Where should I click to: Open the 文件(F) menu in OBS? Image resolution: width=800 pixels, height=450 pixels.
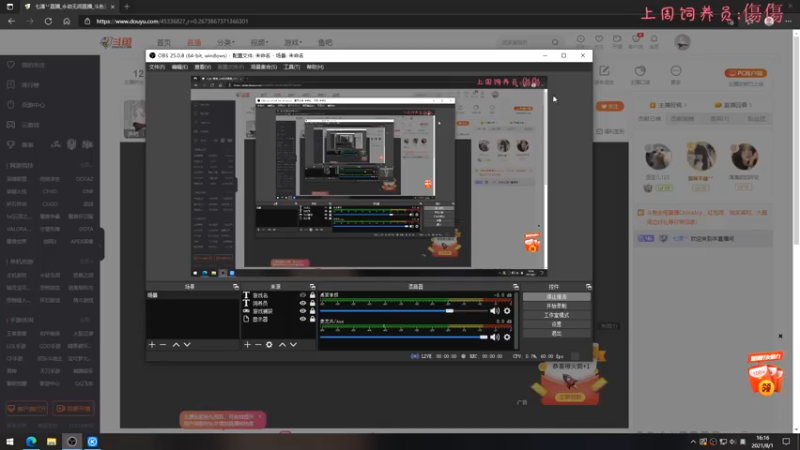[157, 67]
